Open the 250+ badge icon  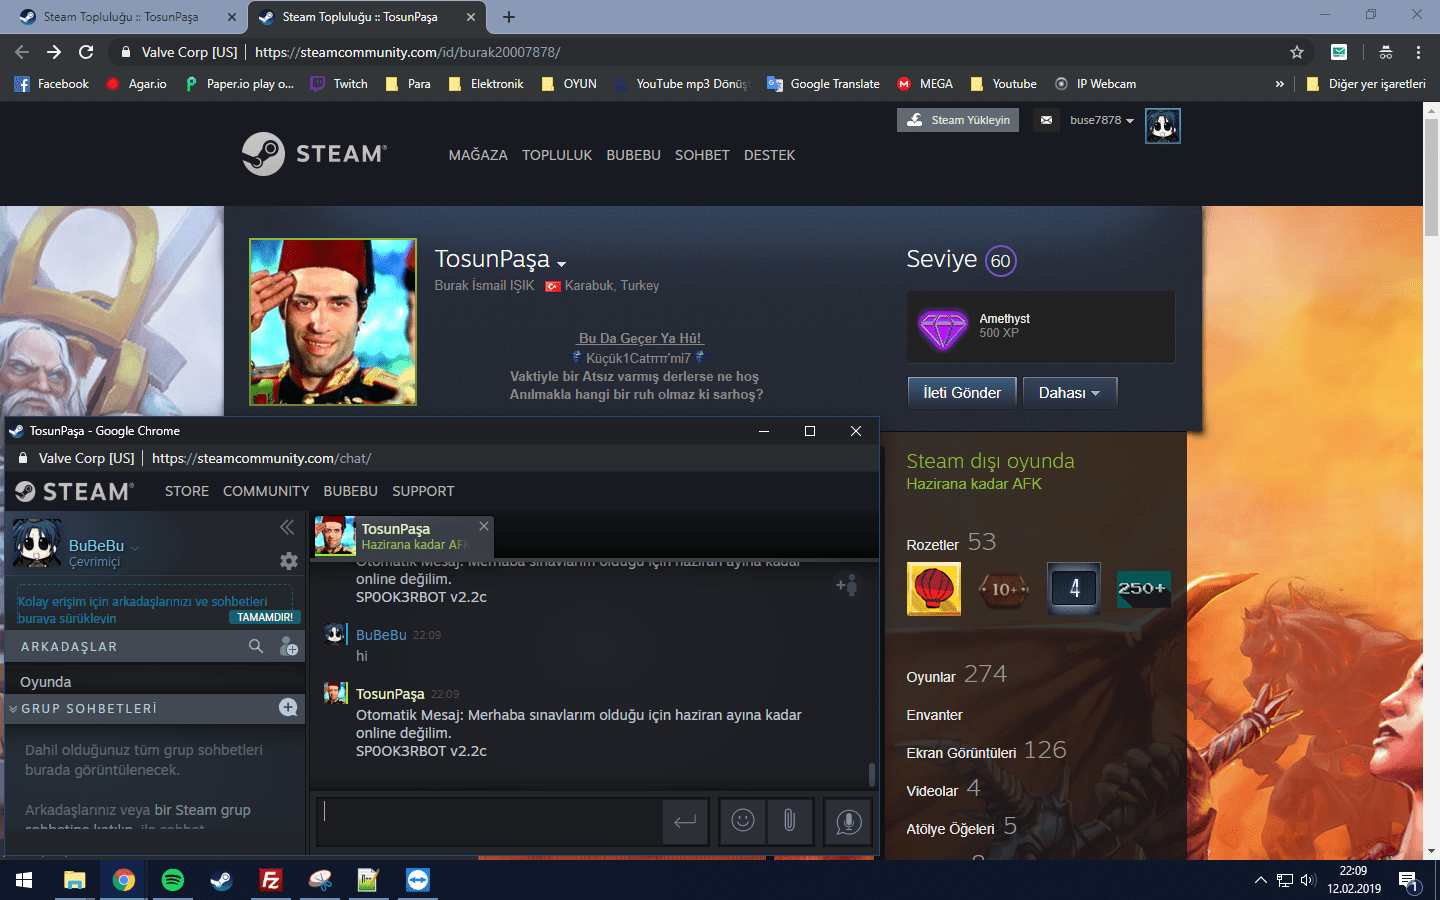[1143, 589]
